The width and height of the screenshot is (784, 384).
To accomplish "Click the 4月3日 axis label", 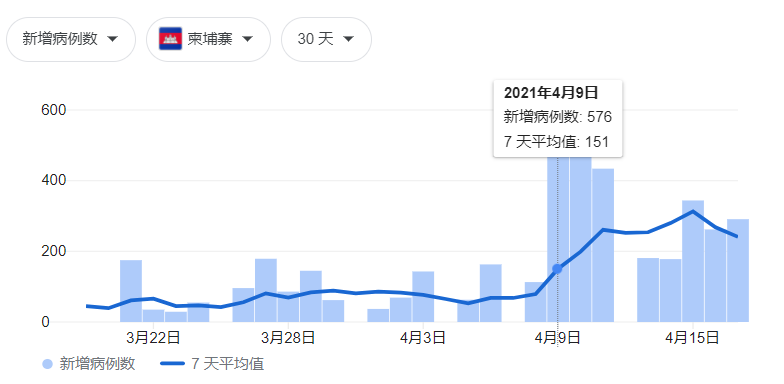I will coord(422,338).
